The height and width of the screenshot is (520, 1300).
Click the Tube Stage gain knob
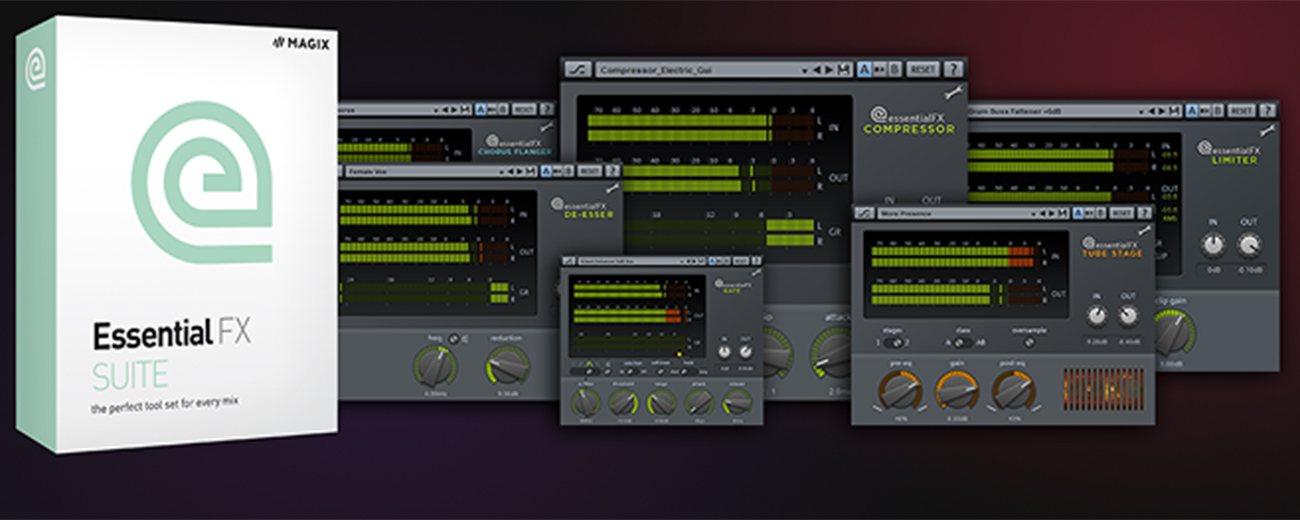958,392
